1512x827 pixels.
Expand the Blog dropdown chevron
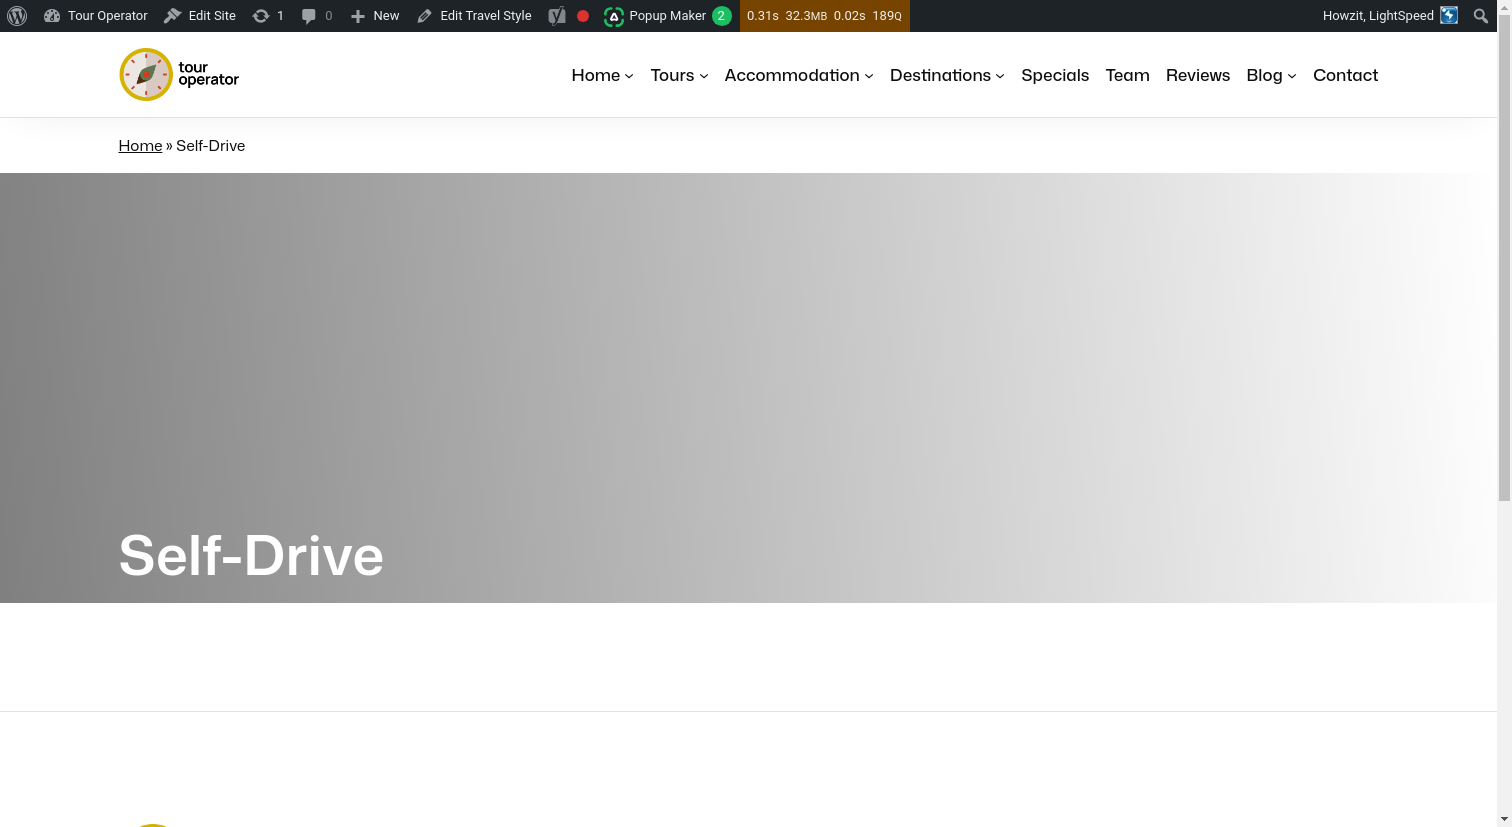pos(1292,75)
